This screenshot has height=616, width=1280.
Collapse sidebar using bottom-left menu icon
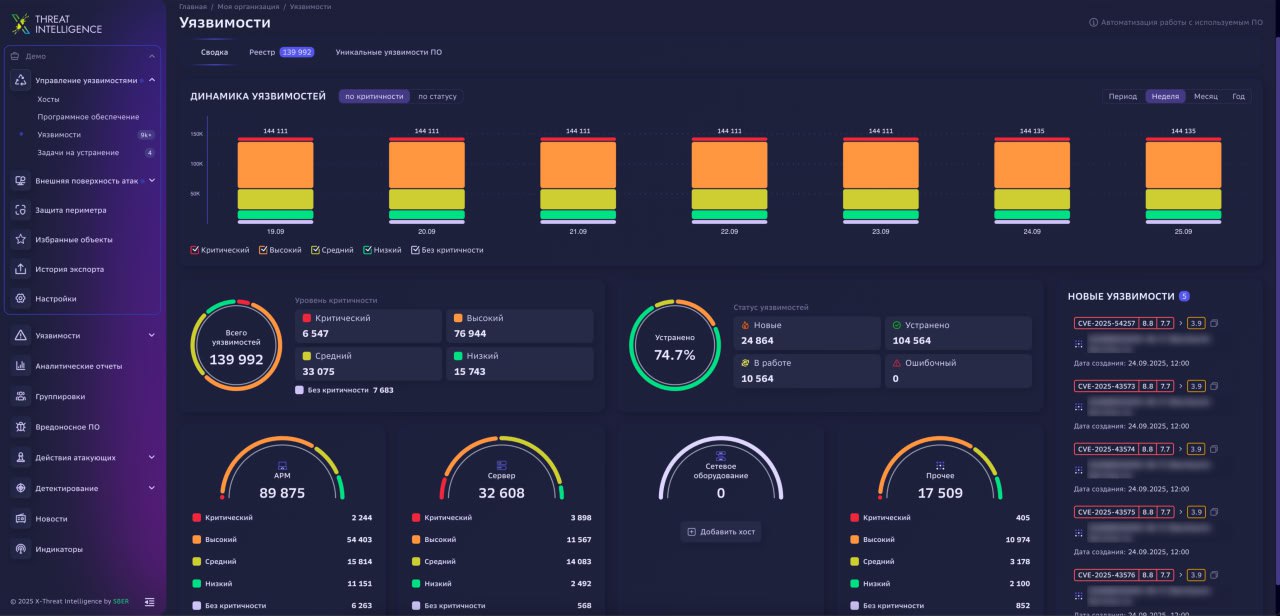[x=149, y=601]
